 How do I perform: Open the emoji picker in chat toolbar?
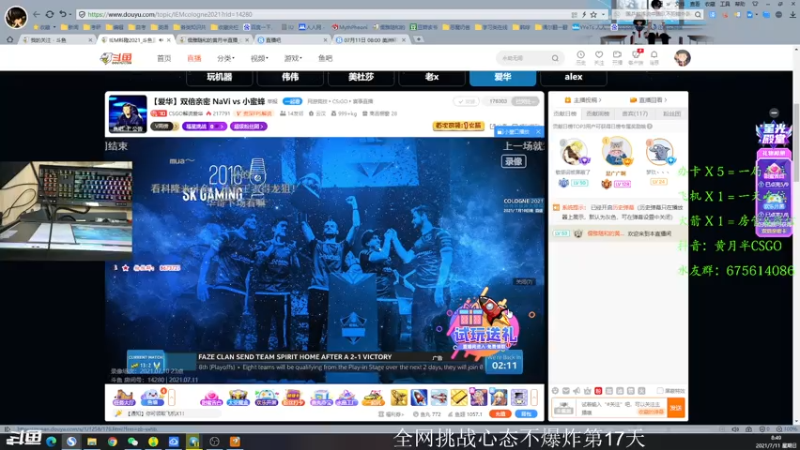click(556, 391)
